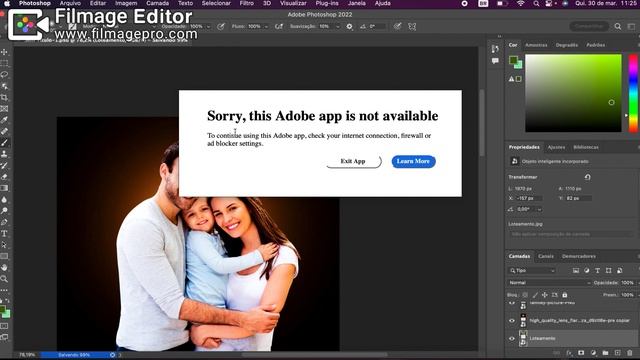Select the Hand tool
This screenshot has width=640, height=360.
click(4, 267)
